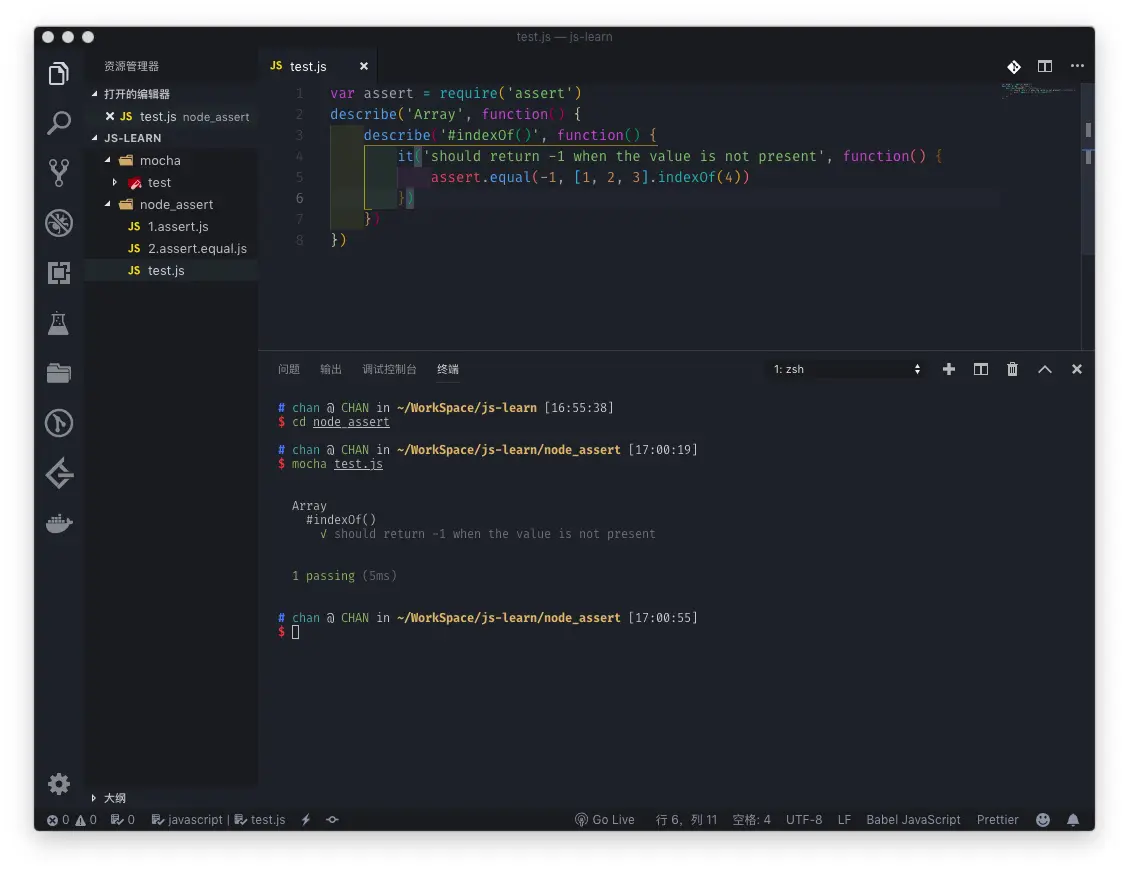The height and width of the screenshot is (873, 1129).
Task: Click the Prettier status bar item
Action: pos(997,820)
